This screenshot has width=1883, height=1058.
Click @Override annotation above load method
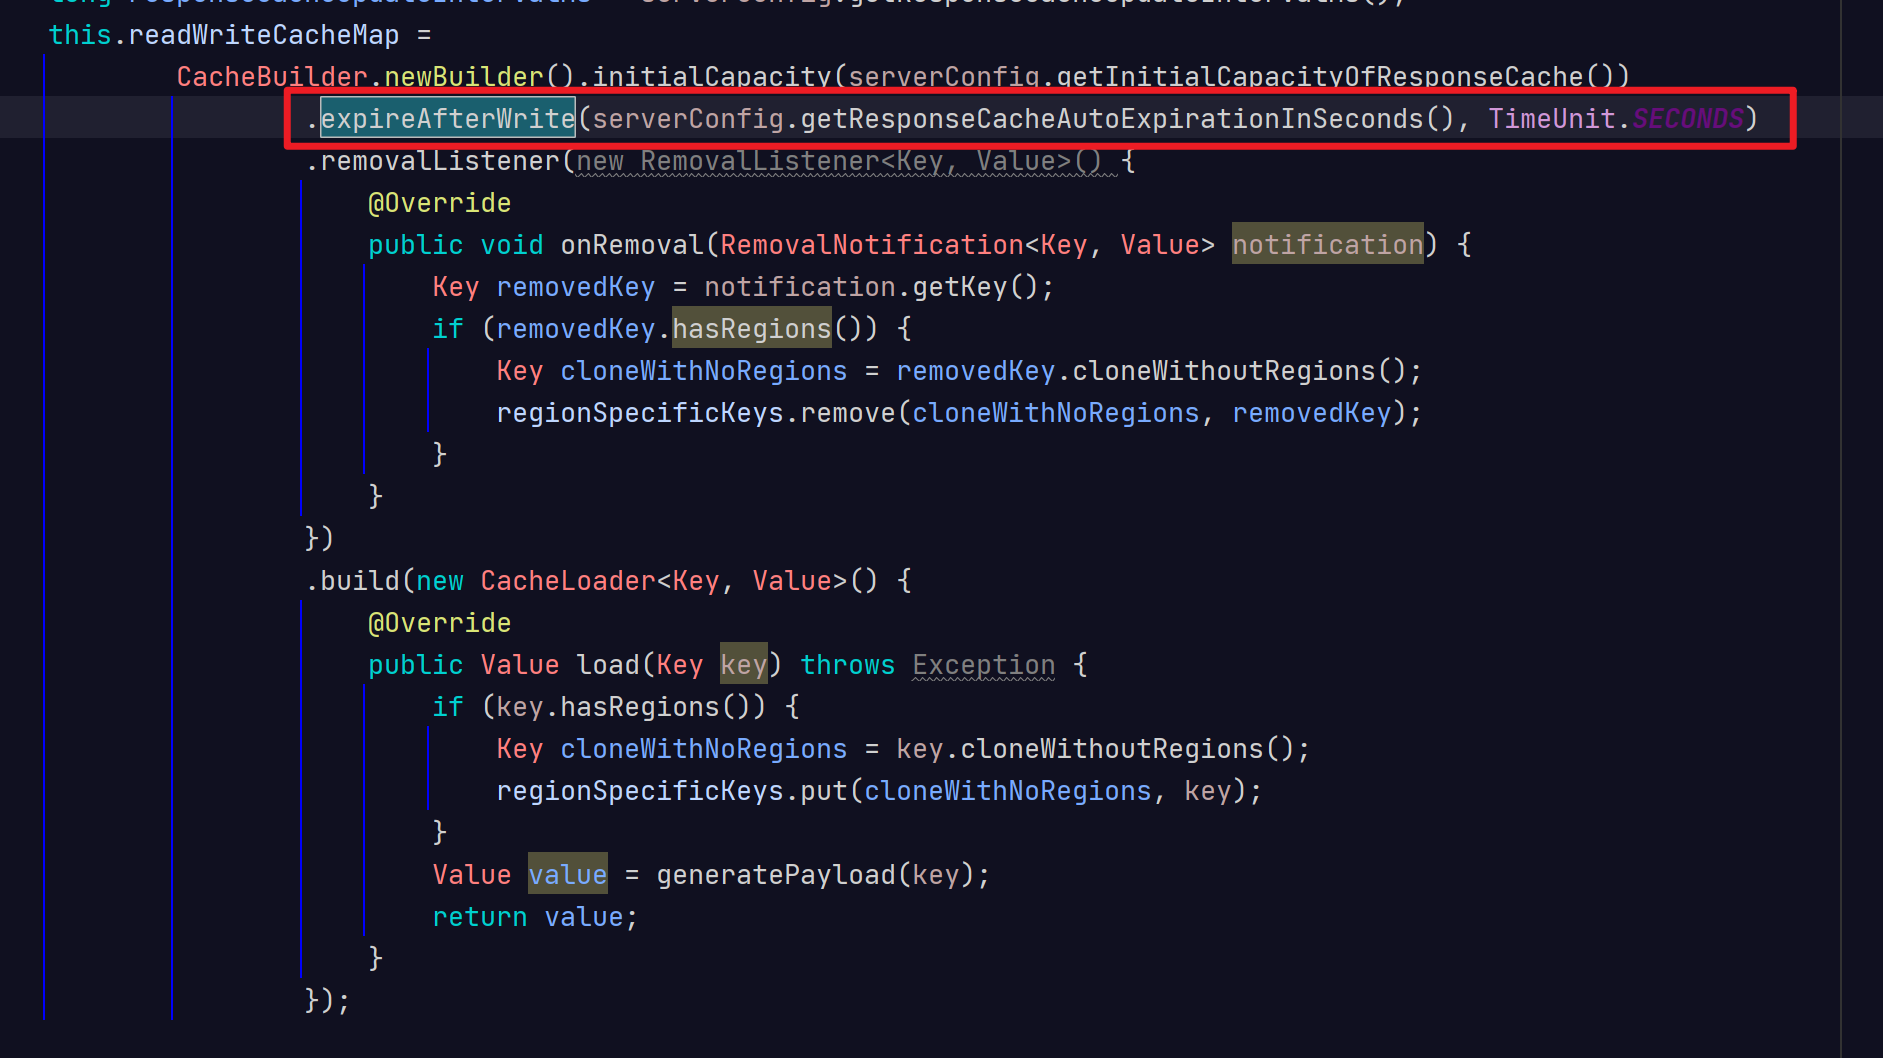click(440, 623)
